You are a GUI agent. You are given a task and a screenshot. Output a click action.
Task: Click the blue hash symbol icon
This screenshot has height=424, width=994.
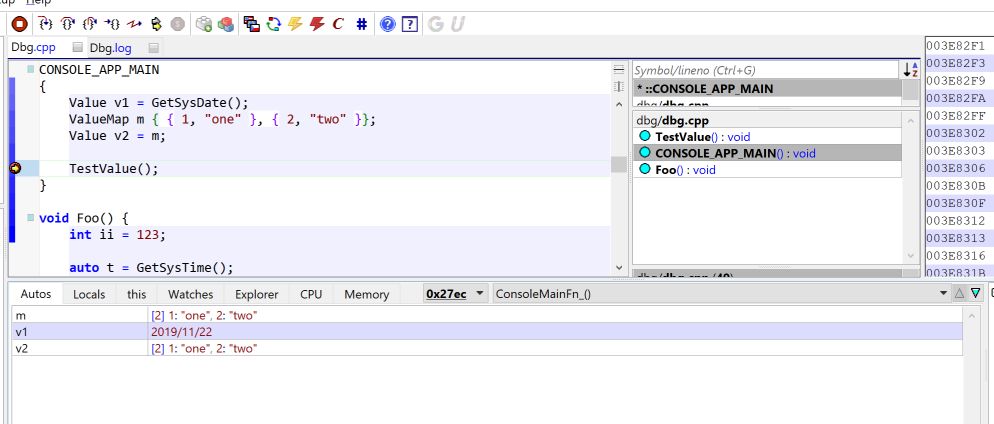361,24
